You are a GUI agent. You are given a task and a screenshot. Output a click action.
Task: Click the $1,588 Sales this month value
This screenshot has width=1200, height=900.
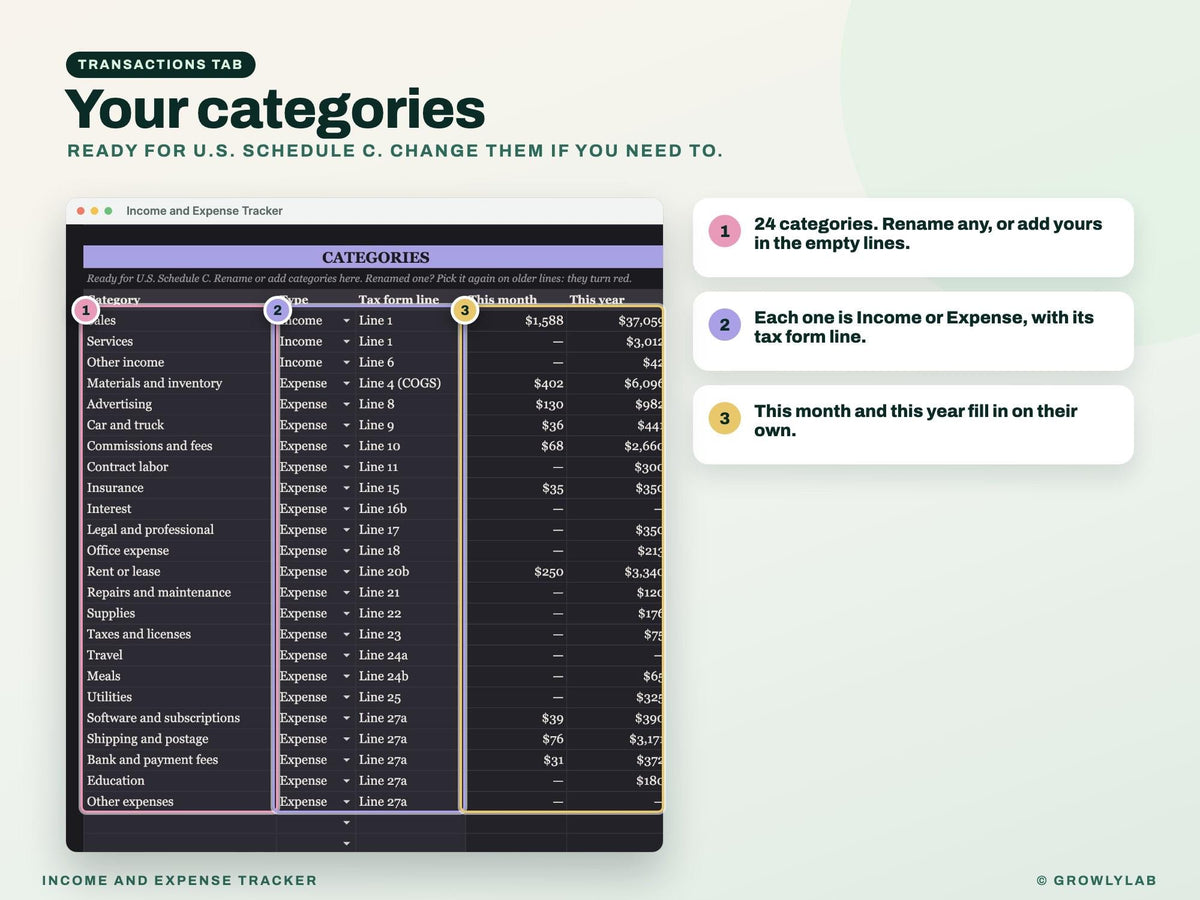click(544, 321)
